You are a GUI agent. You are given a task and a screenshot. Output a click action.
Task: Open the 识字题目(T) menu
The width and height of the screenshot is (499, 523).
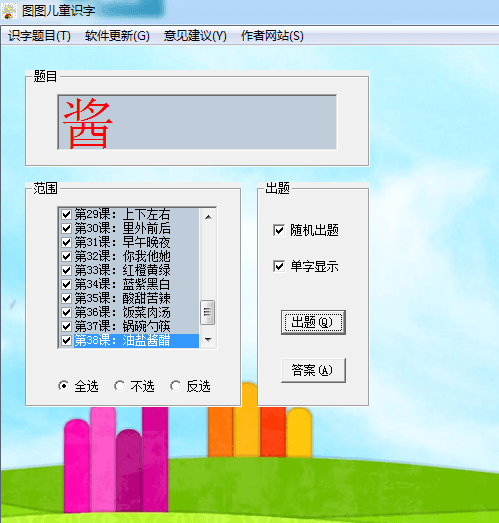click(x=39, y=35)
